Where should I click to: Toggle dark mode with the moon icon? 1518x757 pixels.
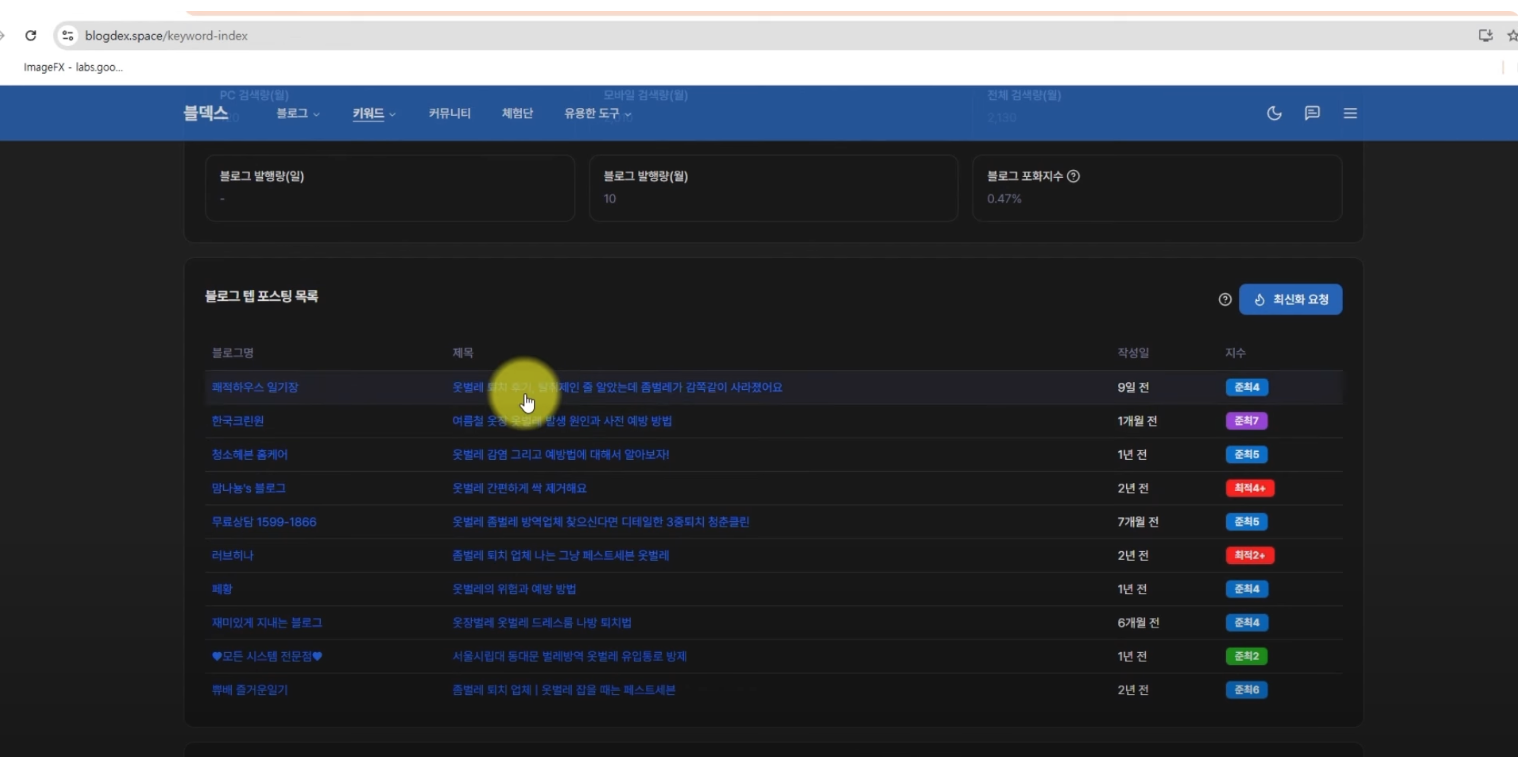(1274, 113)
